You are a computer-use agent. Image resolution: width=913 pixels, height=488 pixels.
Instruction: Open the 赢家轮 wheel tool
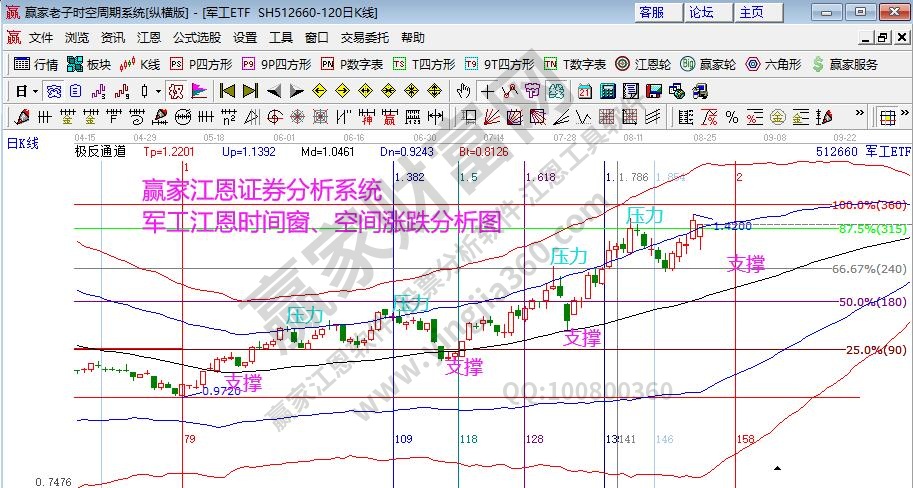click(x=709, y=64)
